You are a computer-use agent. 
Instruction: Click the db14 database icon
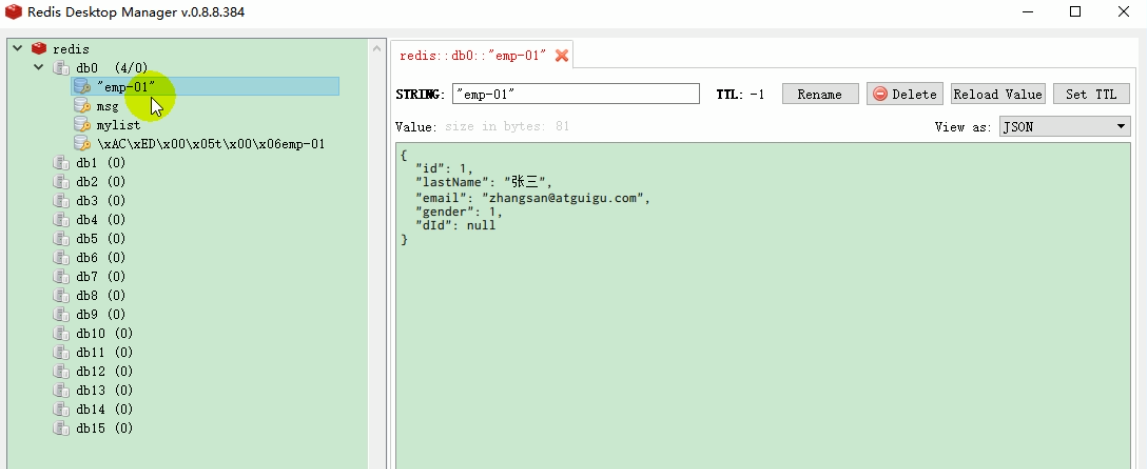61,410
